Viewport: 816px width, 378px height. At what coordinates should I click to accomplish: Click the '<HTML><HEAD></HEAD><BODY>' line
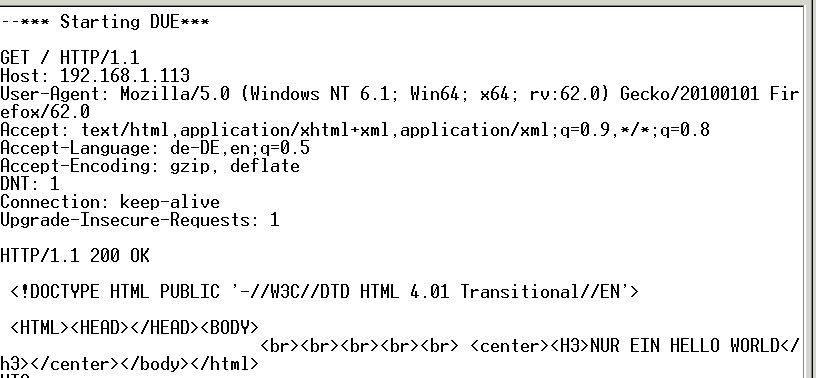134,328
